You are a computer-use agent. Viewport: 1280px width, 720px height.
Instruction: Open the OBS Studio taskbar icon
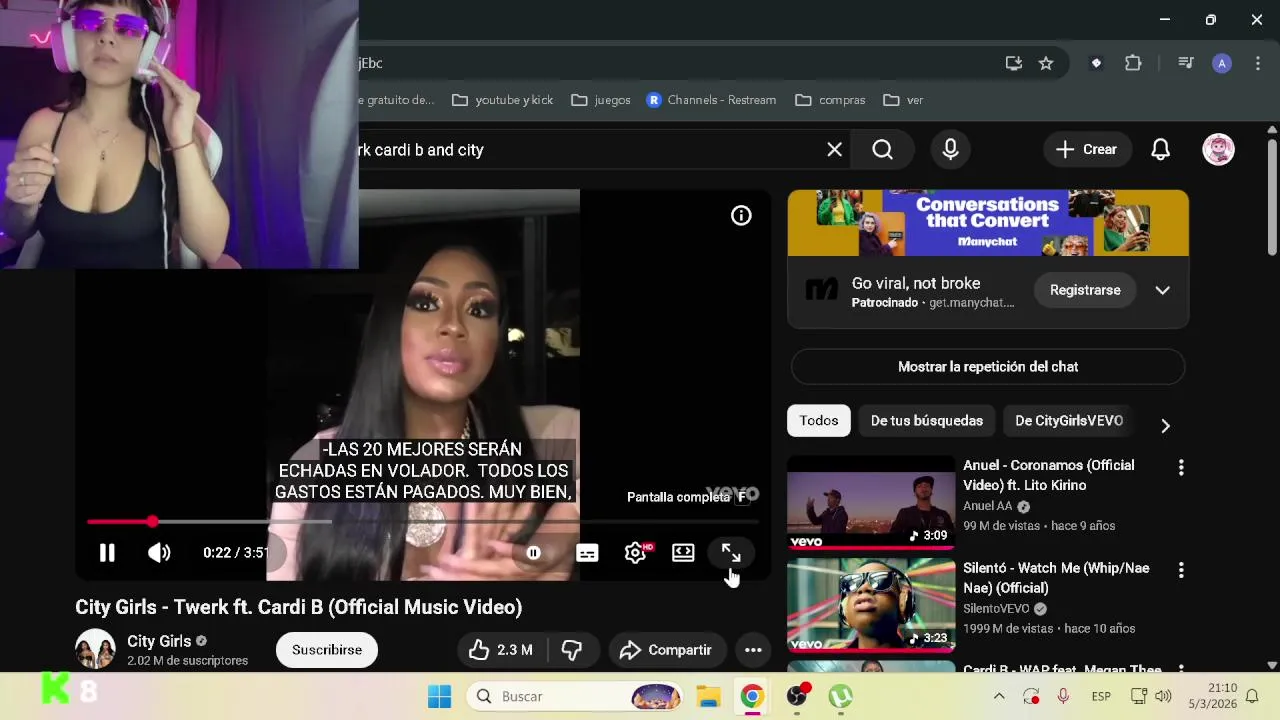pos(797,696)
